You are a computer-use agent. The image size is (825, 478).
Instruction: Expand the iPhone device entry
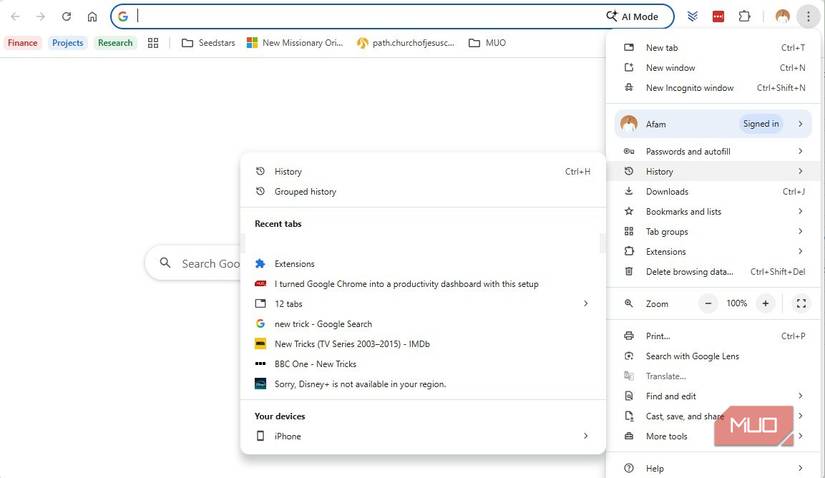point(420,436)
